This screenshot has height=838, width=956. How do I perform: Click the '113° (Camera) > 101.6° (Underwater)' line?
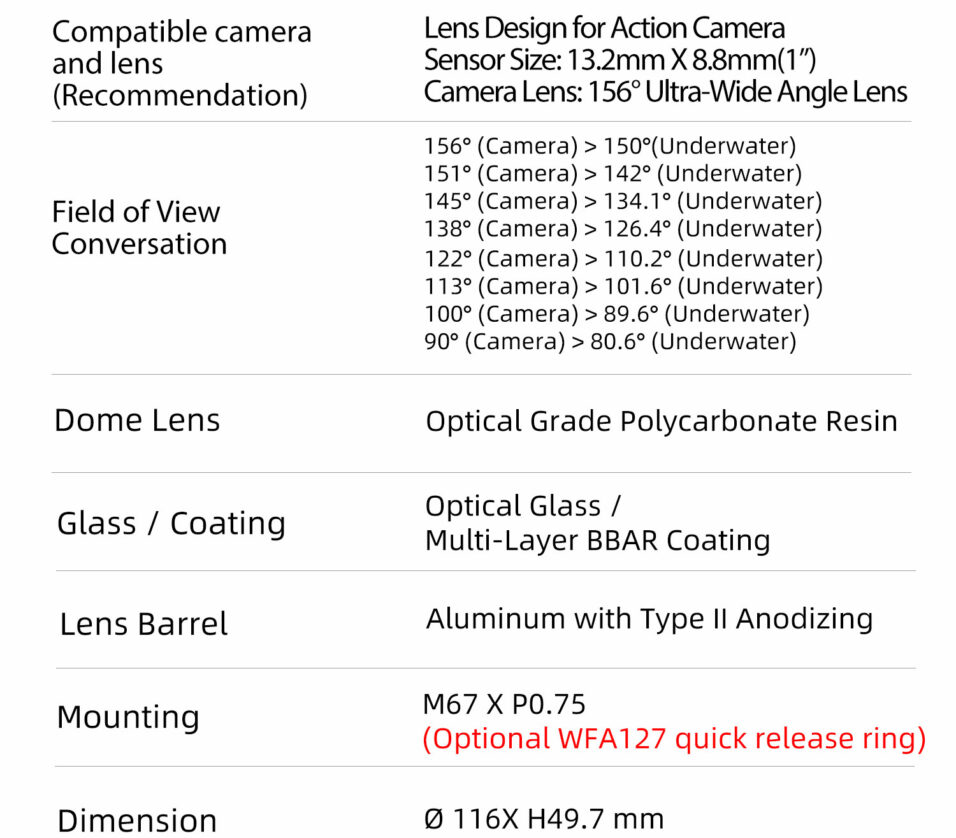[622, 287]
